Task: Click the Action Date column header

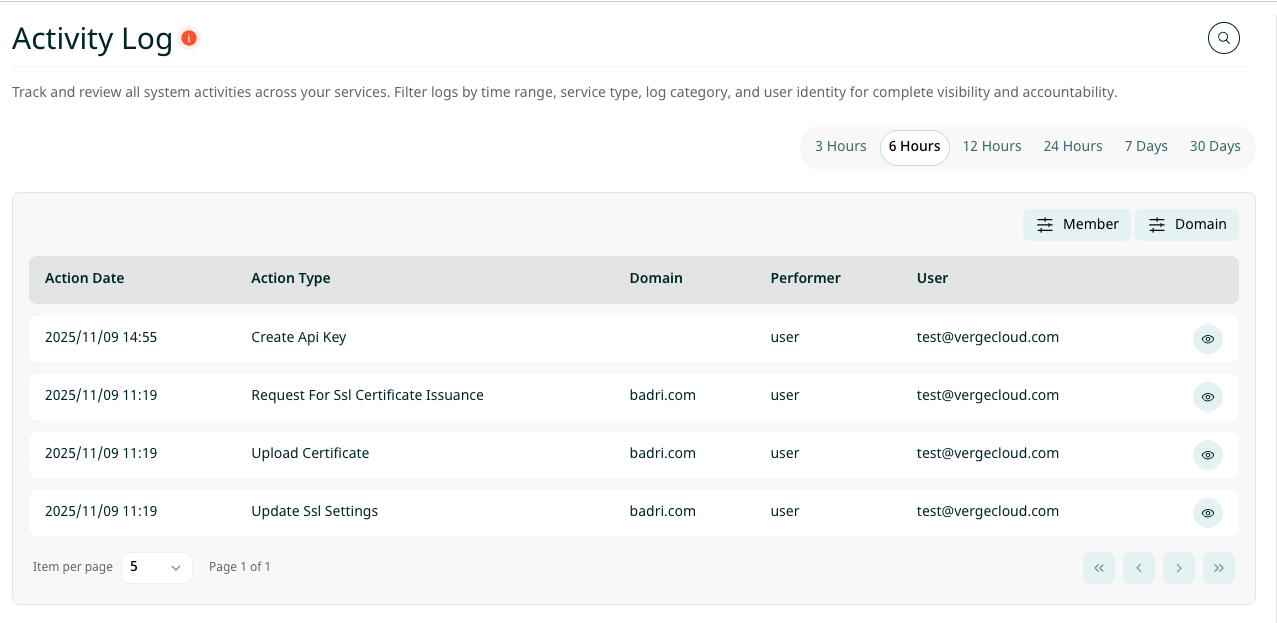Action: 85,279
